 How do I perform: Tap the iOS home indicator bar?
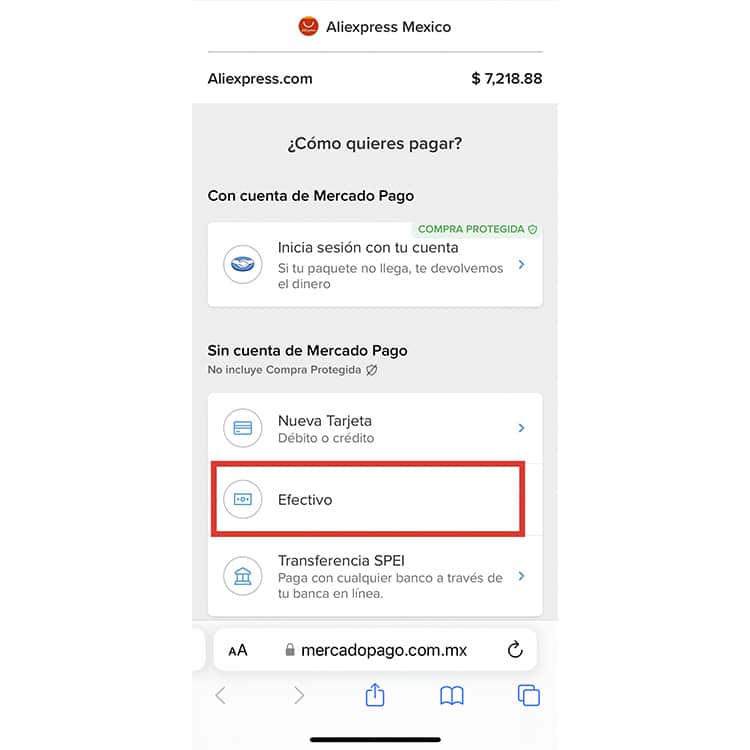click(375, 739)
